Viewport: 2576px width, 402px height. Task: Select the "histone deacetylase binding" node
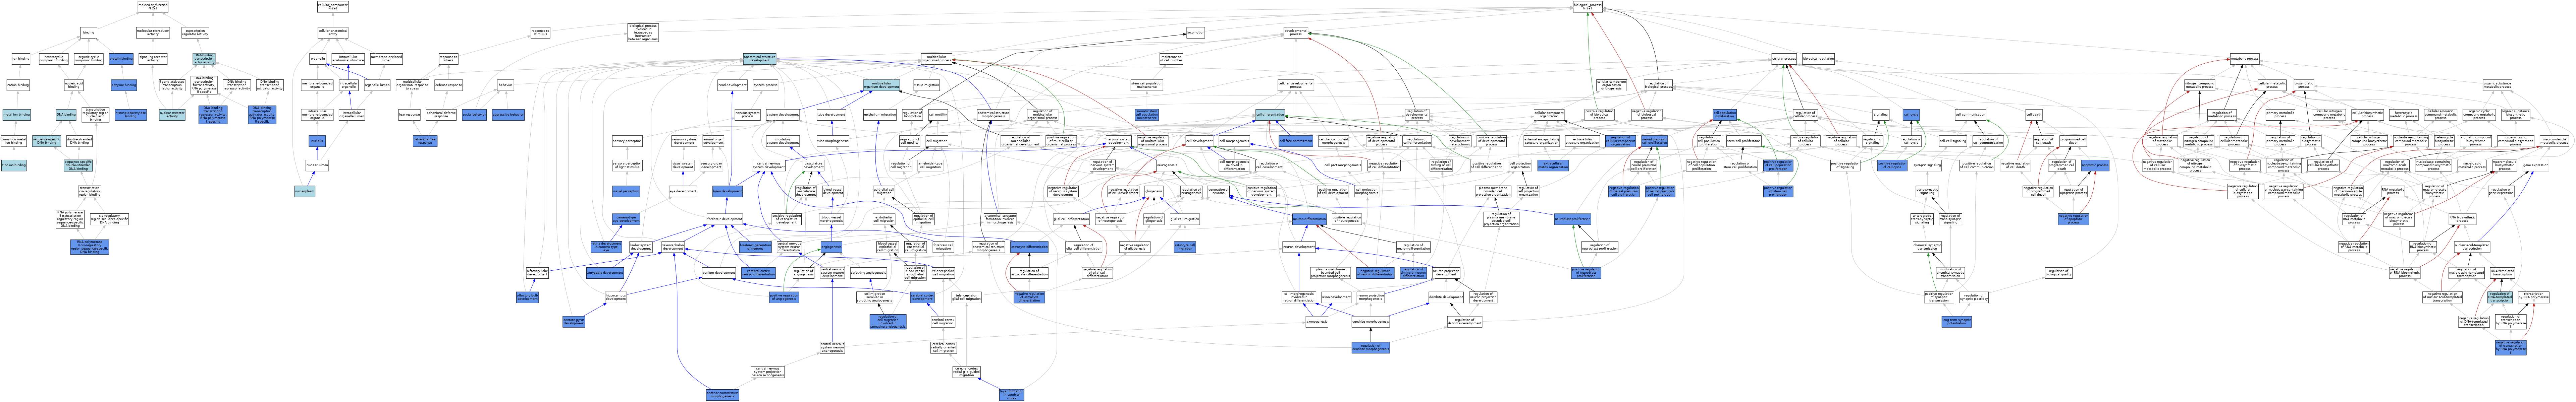click(131, 115)
